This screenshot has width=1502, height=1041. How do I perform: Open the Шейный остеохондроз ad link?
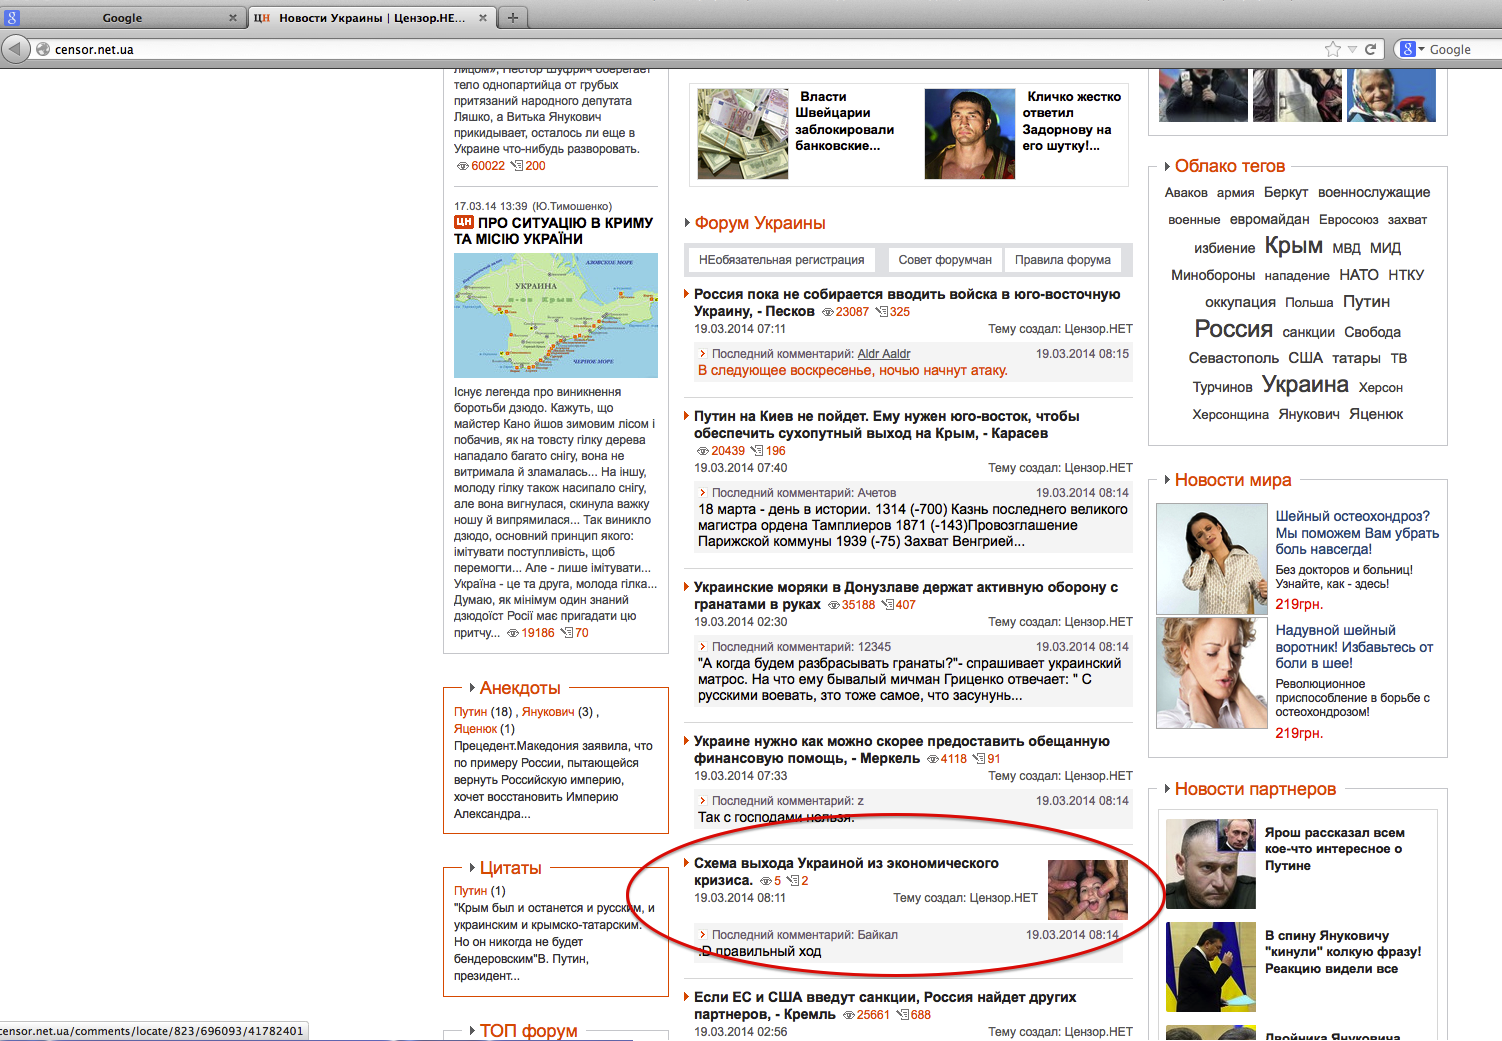click(1357, 532)
